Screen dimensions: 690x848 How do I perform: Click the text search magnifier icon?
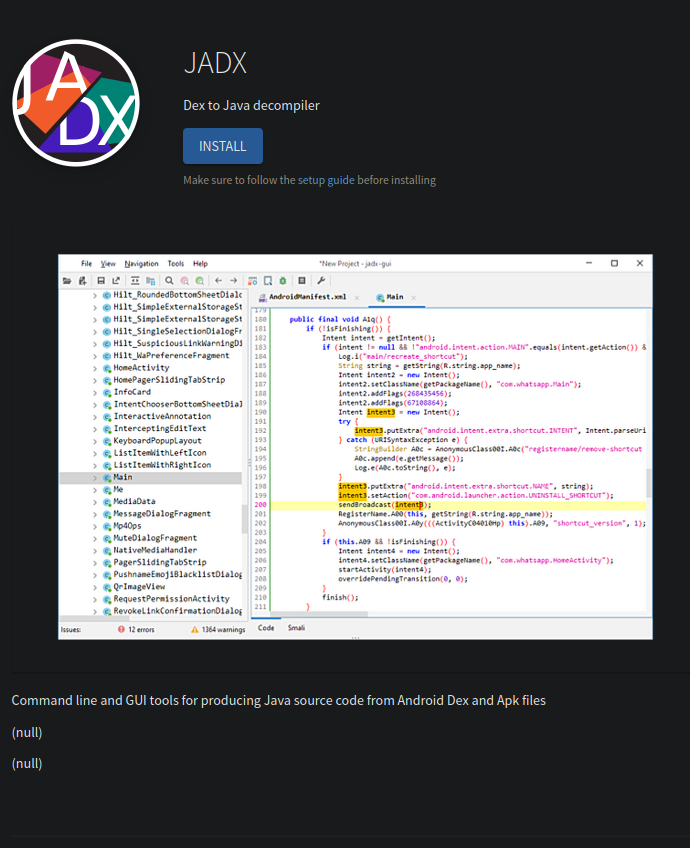coord(169,281)
